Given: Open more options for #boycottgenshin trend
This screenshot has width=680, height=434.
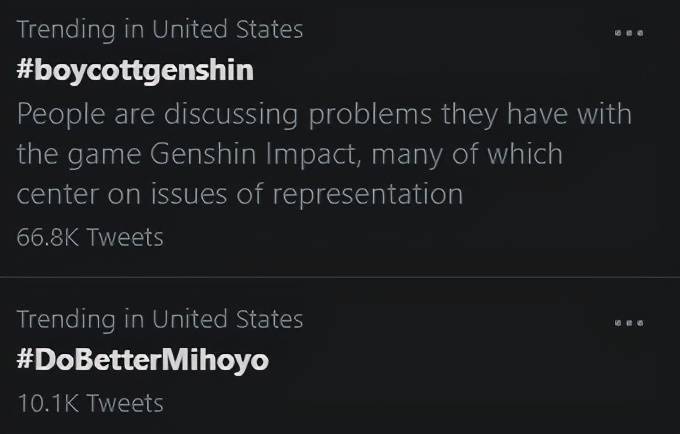Looking at the screenshot, I should click(629, 33).
